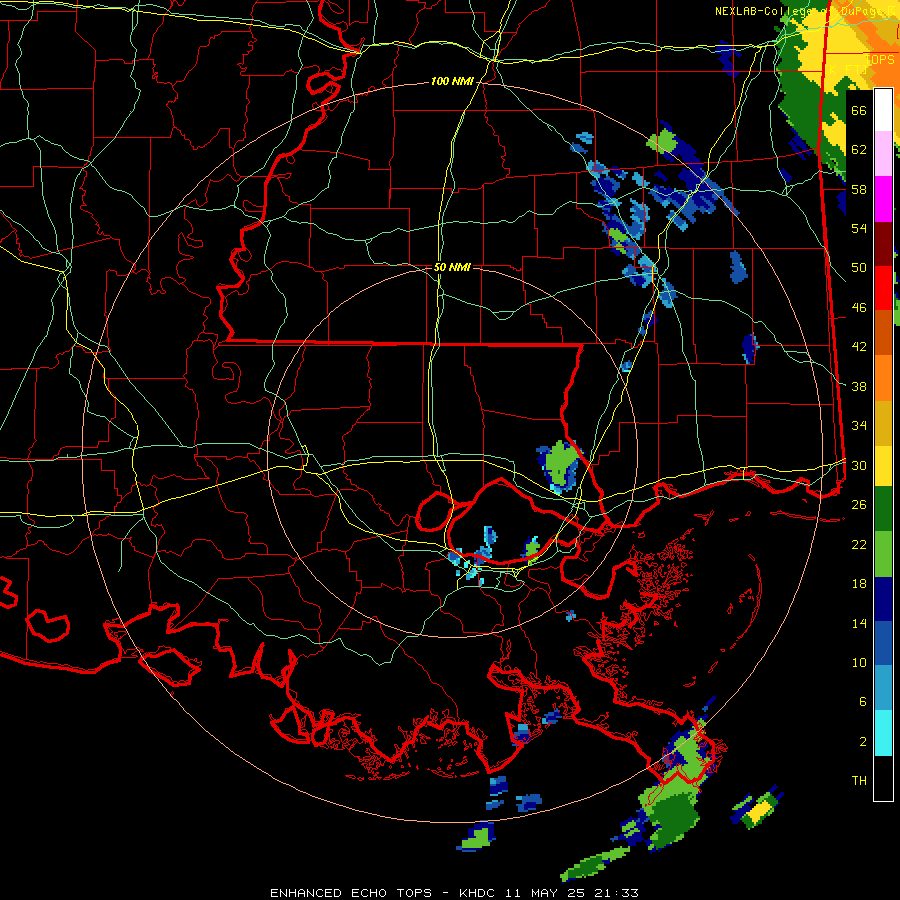The height and width of the screenshot is (900, 900).
Task: Select the magenta band in the color scale
Action: (883, 199)
